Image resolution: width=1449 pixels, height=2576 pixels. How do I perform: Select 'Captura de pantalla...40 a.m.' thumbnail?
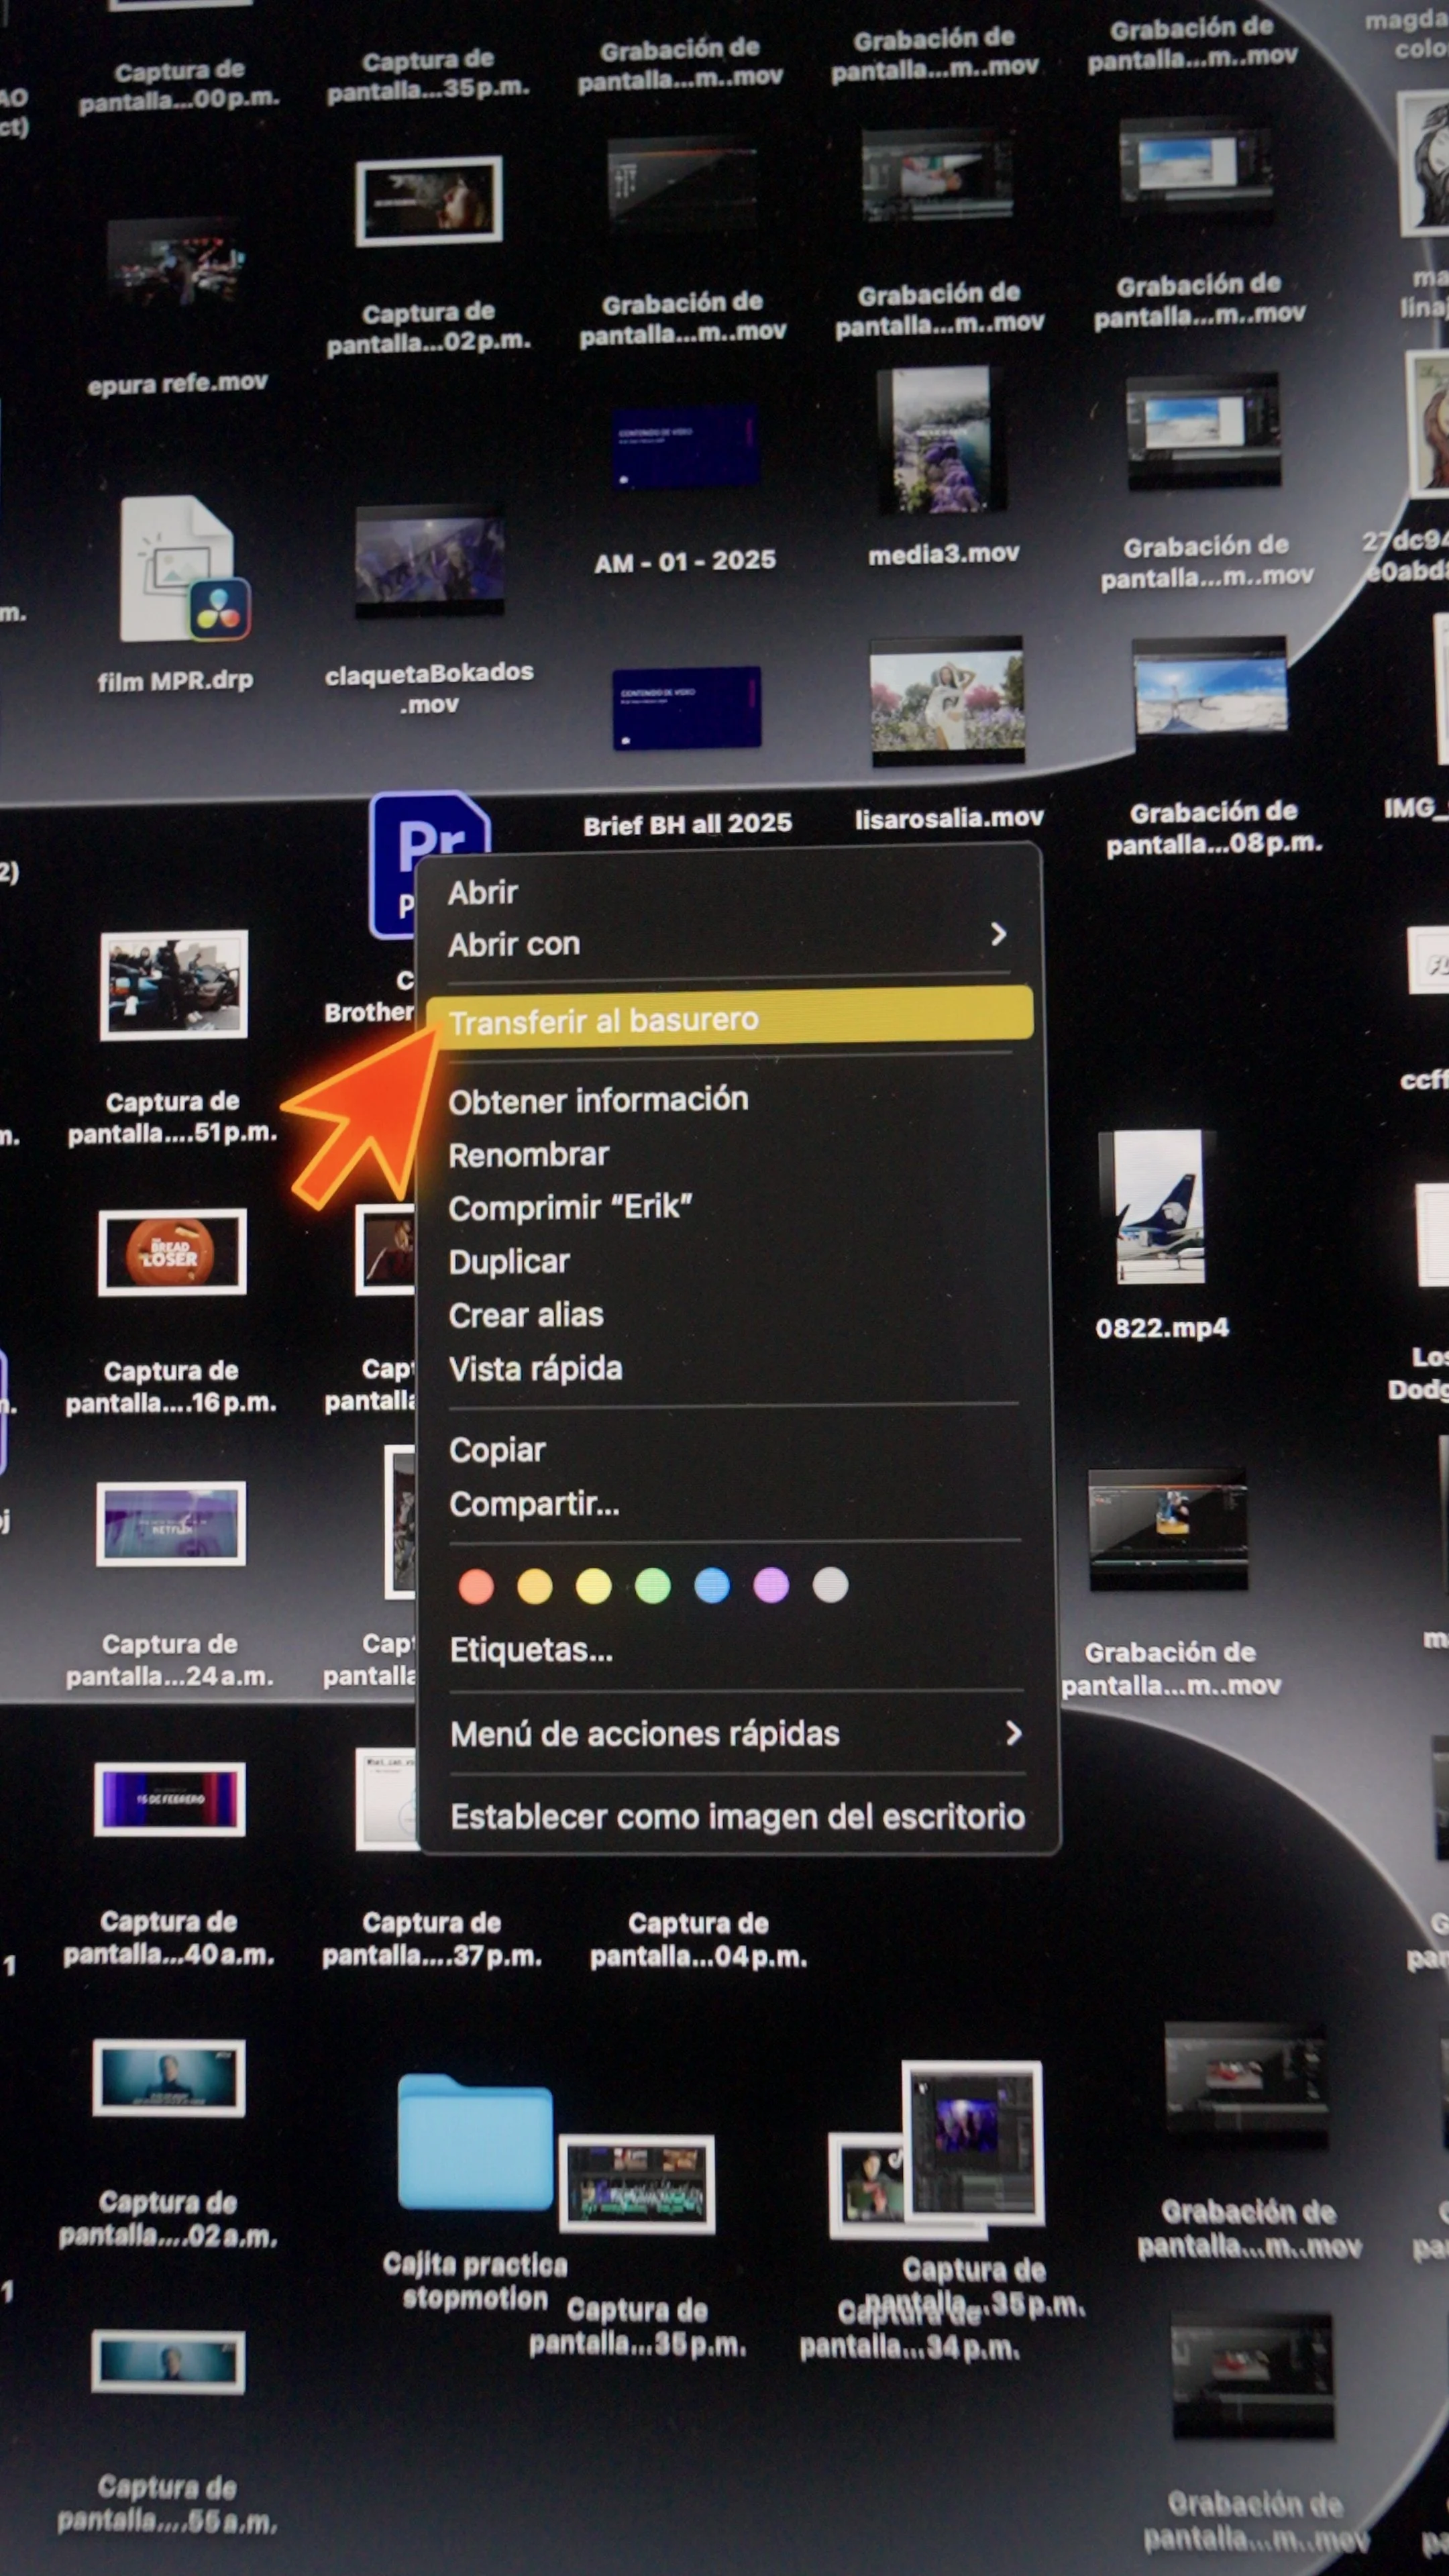[x=169, y=1799]
